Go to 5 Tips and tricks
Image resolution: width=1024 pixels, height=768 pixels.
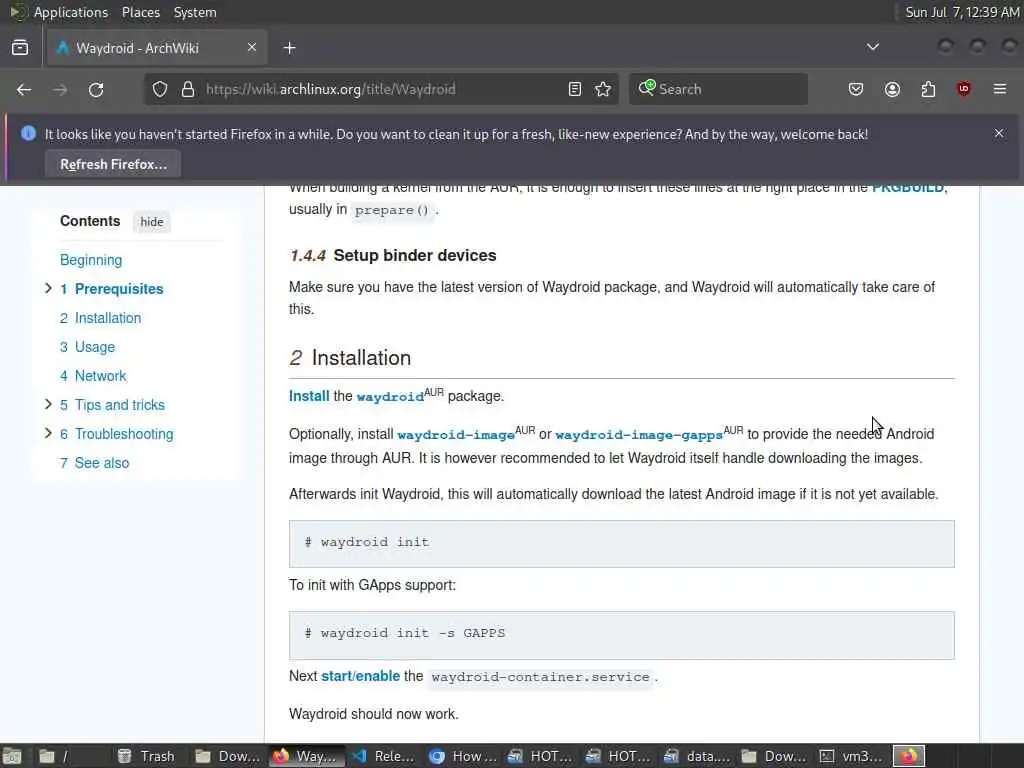(x=112, y=405)
